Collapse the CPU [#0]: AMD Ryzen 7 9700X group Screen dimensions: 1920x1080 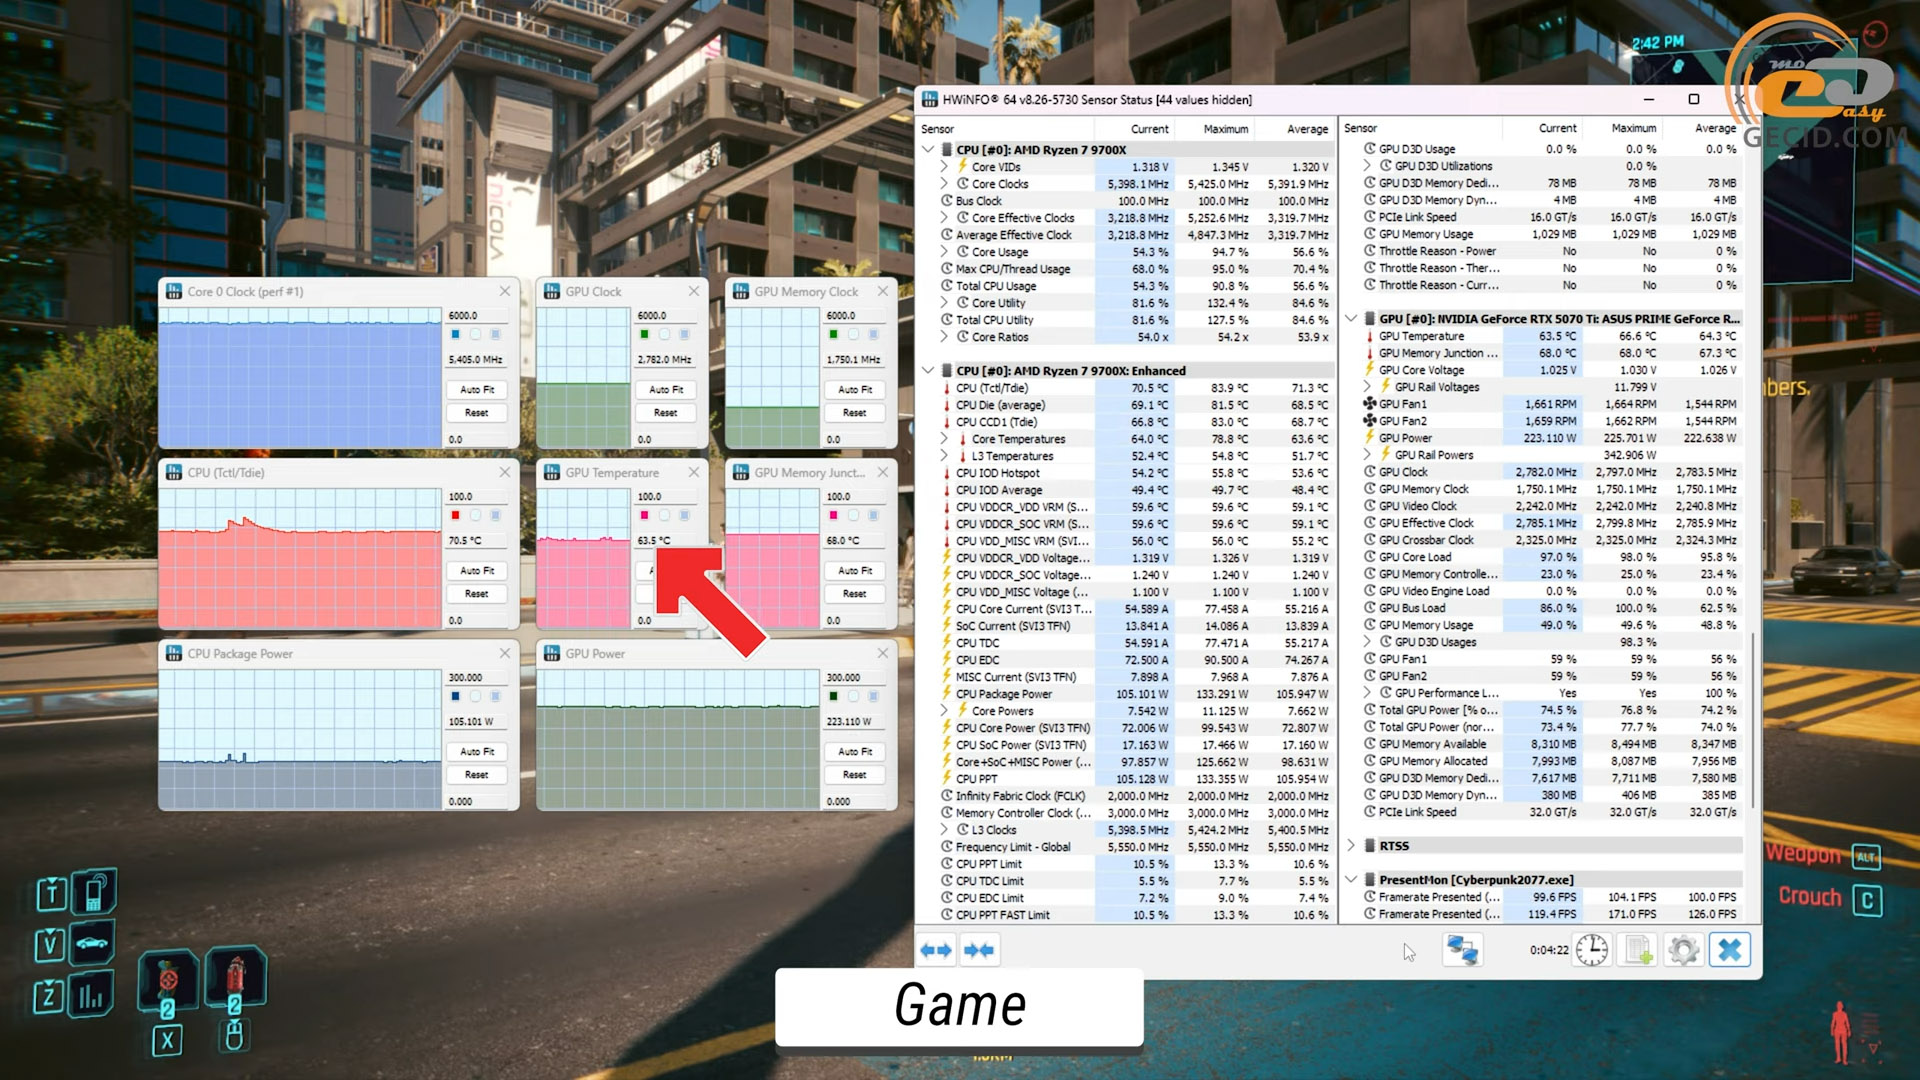click(928, 149)
